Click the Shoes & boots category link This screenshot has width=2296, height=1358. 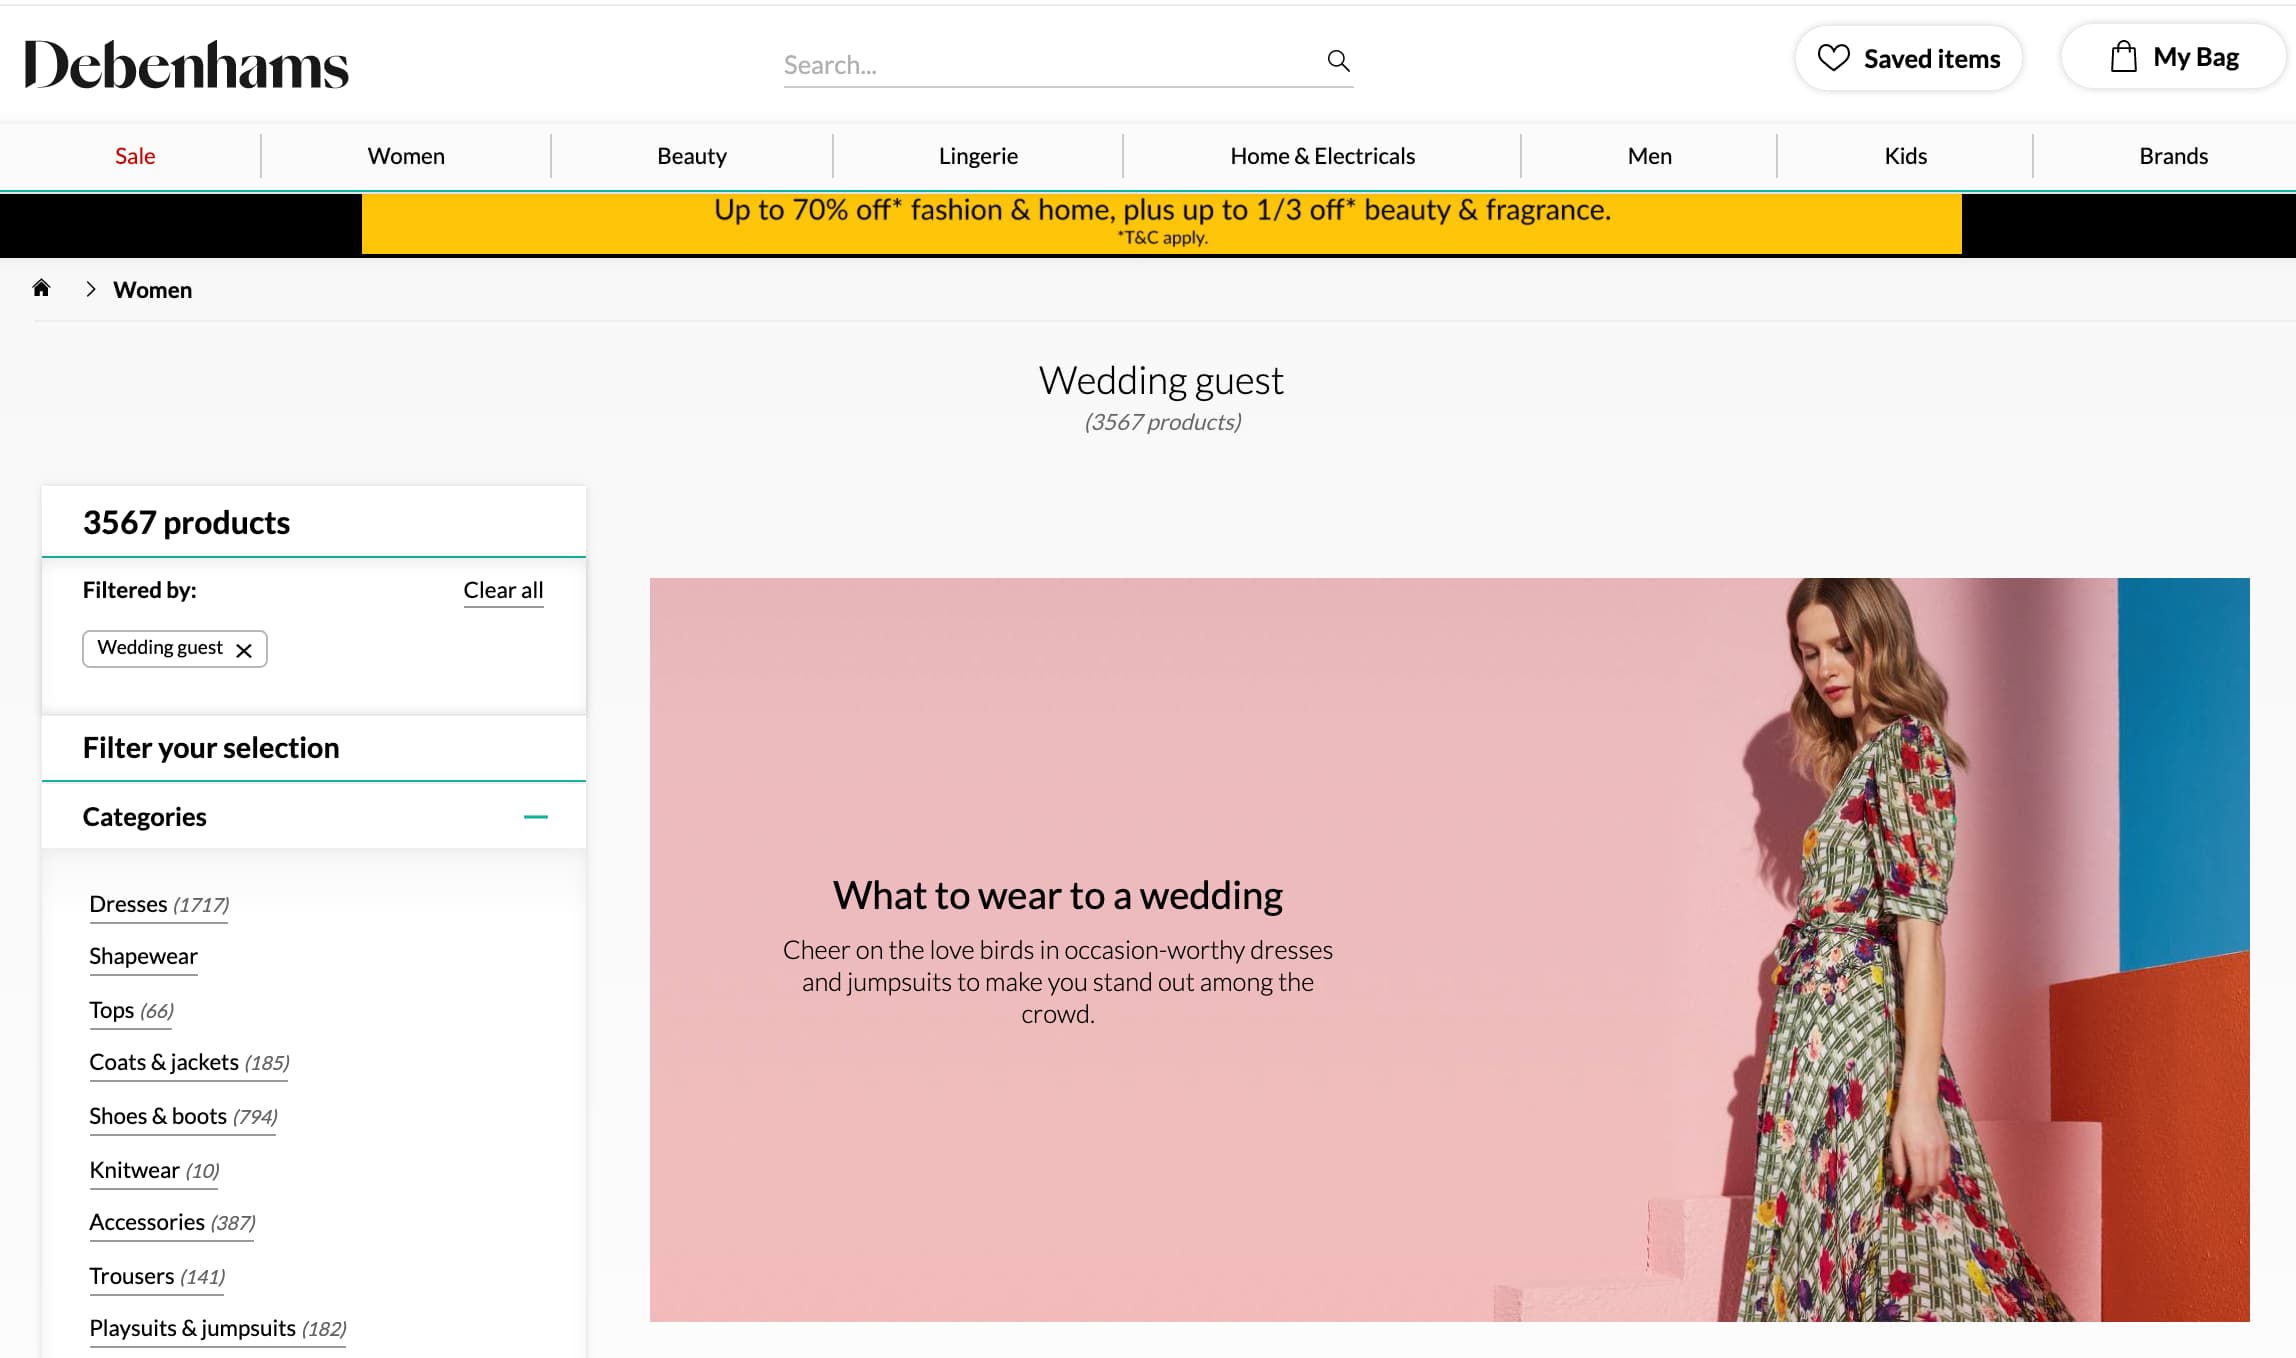[183, 1114]
